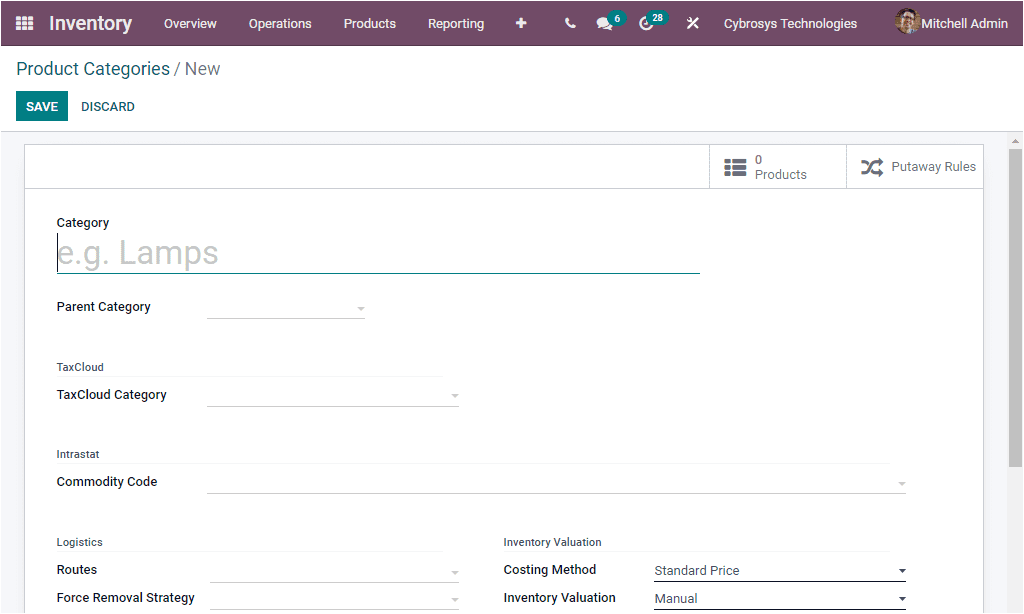
Task: View activities via the clock icon badge 28
Action: [x=646, y=23]
